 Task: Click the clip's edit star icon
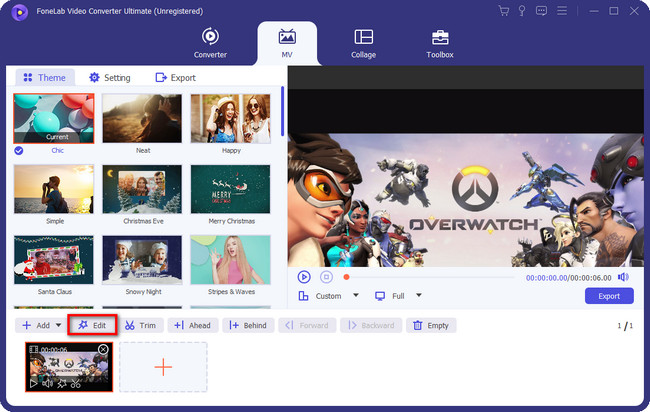tap(62, 384)
